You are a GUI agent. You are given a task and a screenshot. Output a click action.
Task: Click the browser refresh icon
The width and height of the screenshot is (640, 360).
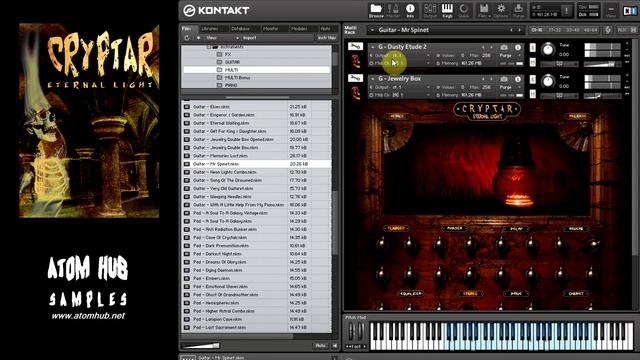[187, 38]
